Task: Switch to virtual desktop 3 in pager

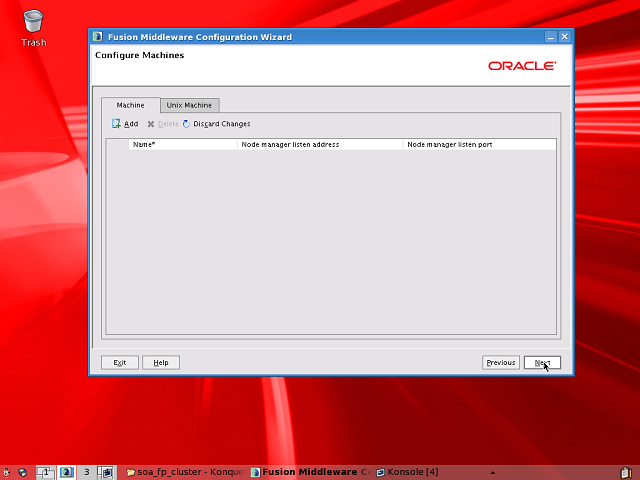Action: pyautogui.click(x=87, y=472)
